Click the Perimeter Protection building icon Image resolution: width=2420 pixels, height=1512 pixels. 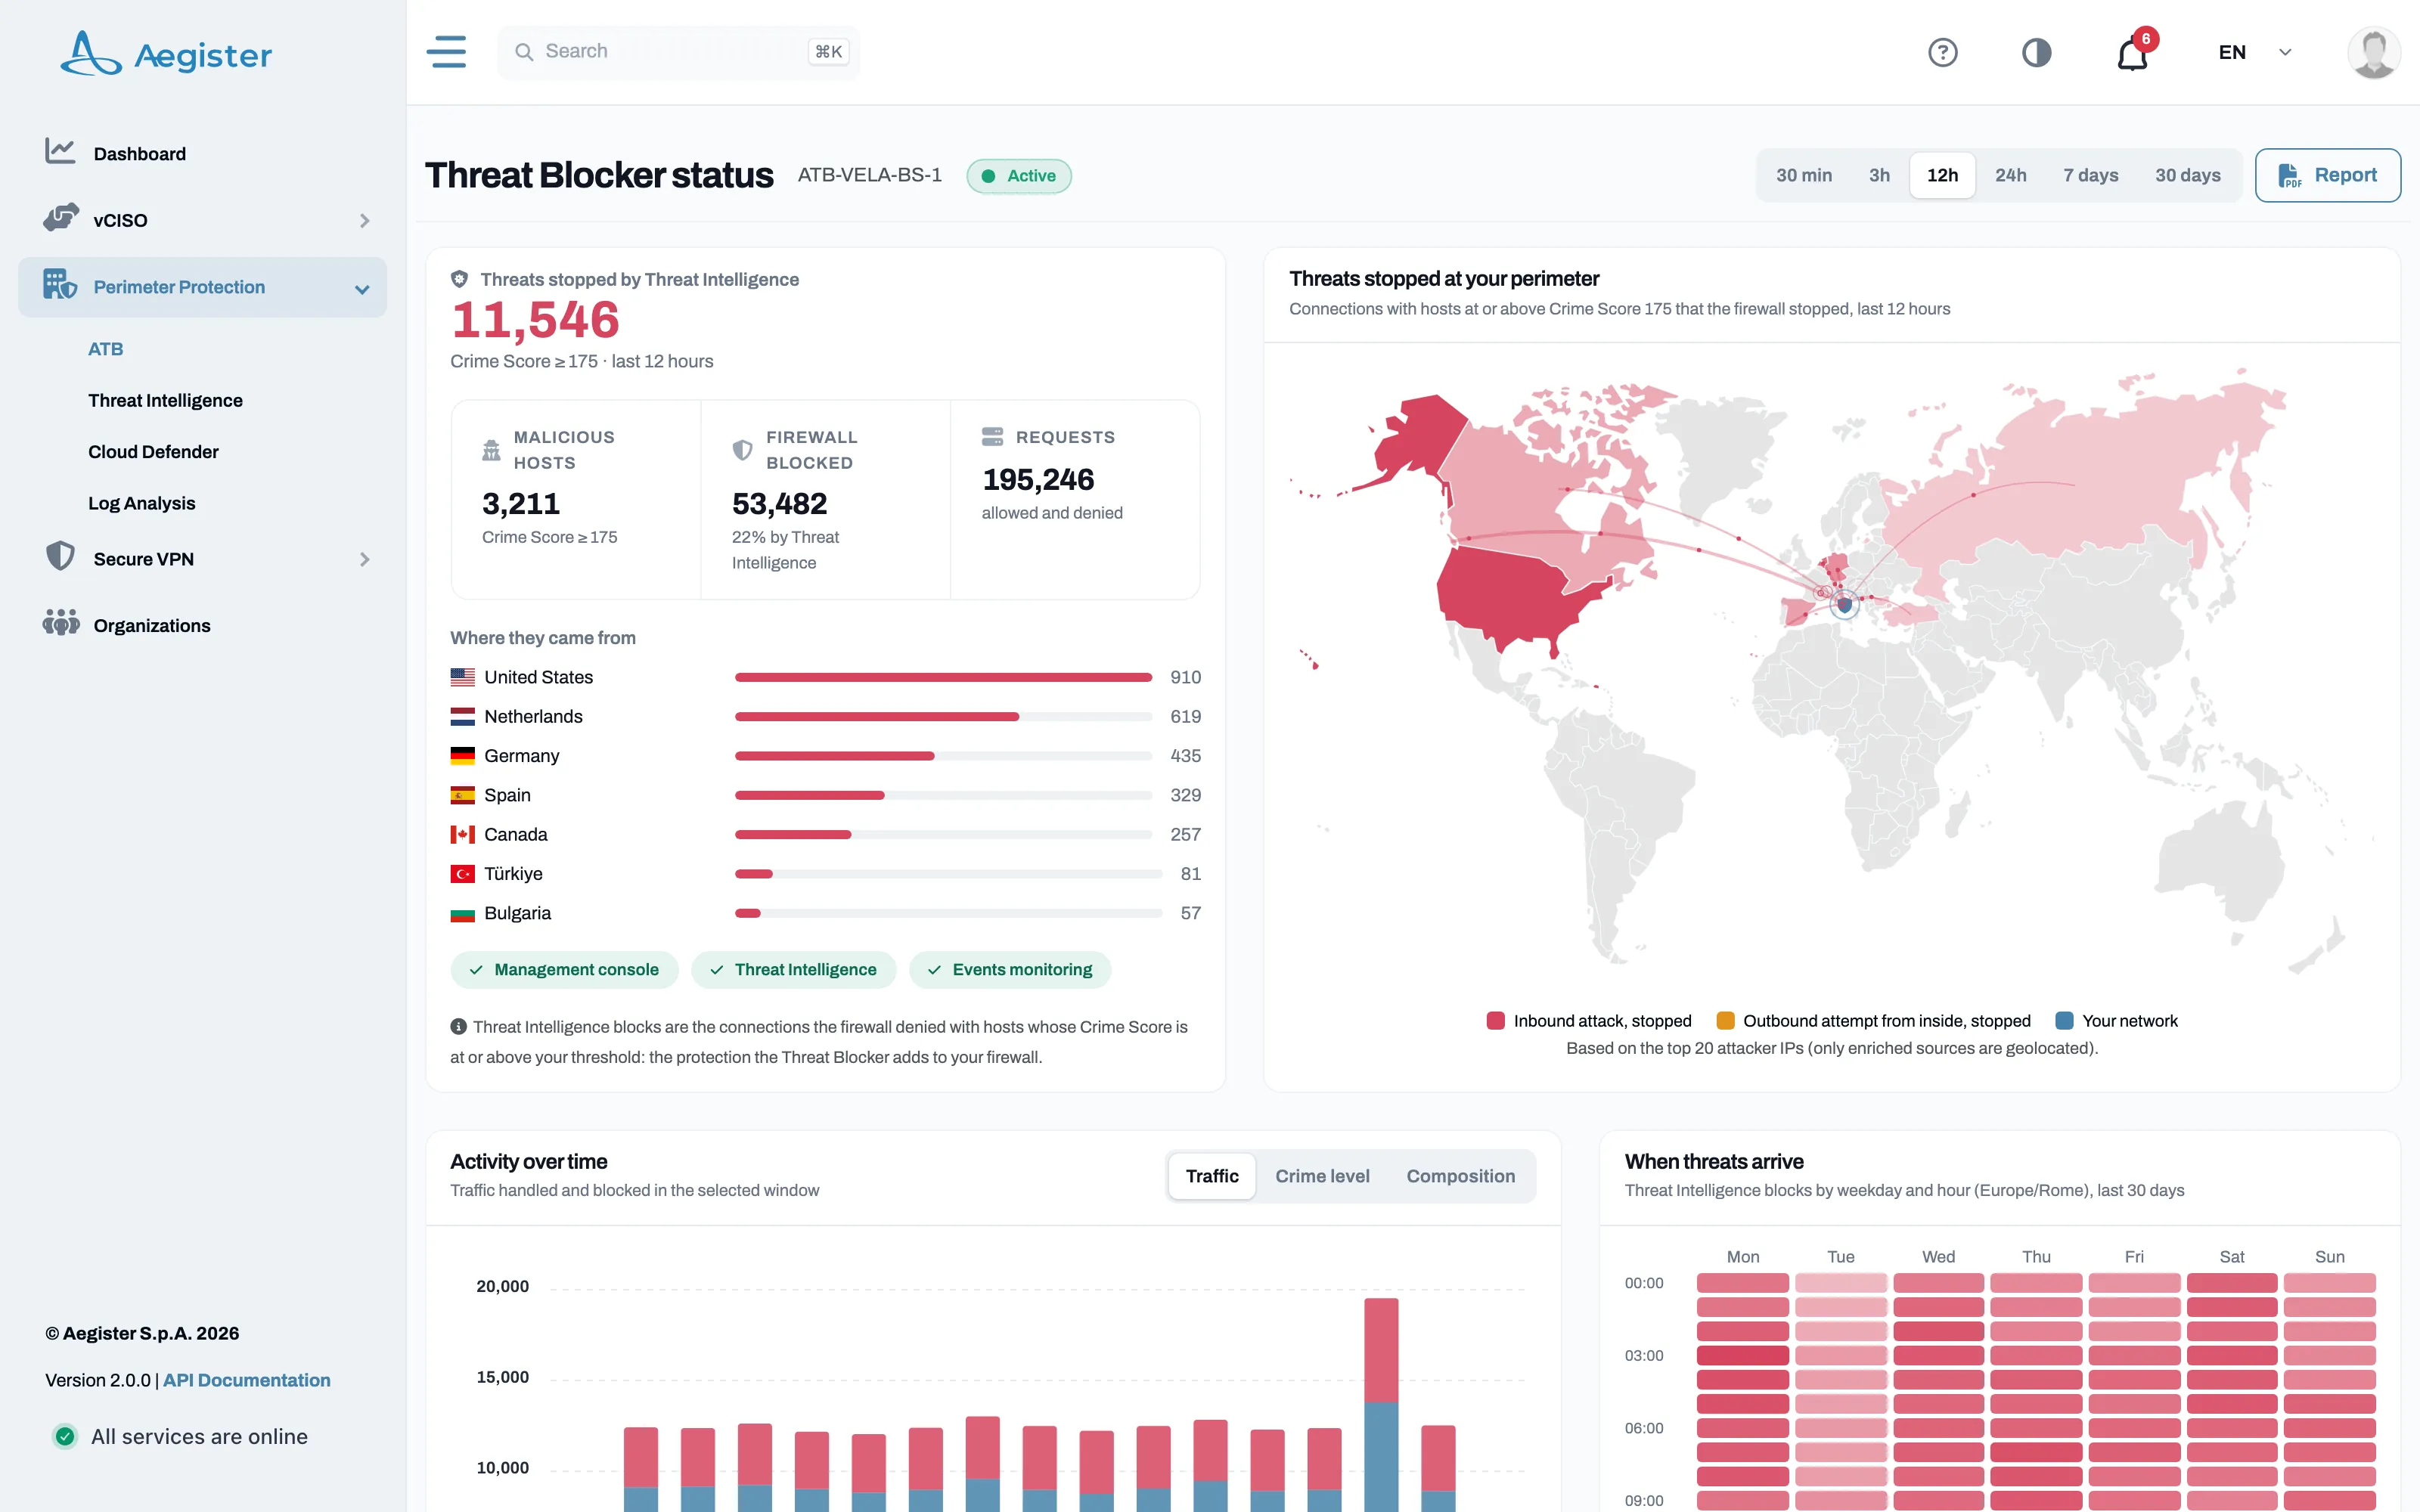point(60,285)
